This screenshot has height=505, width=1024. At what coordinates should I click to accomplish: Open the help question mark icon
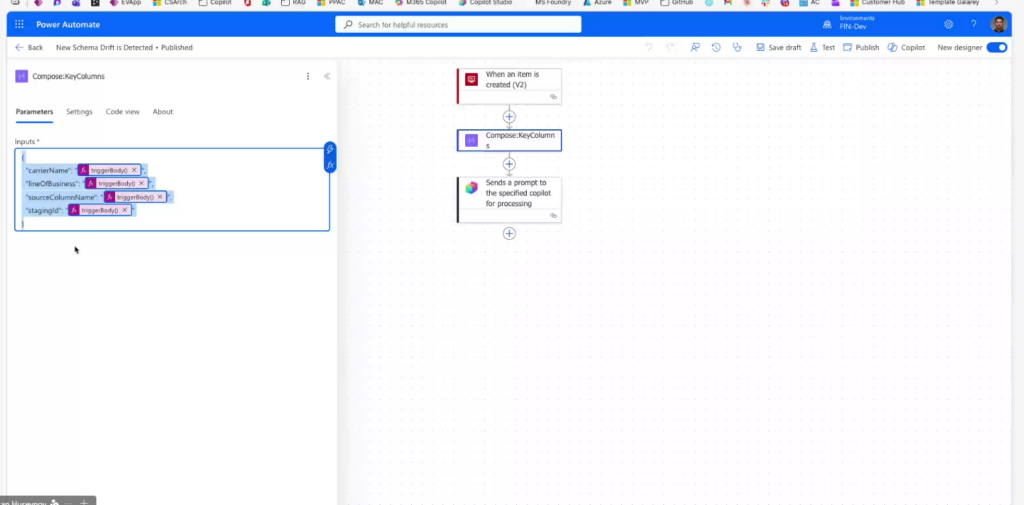[x=973, y=24]
